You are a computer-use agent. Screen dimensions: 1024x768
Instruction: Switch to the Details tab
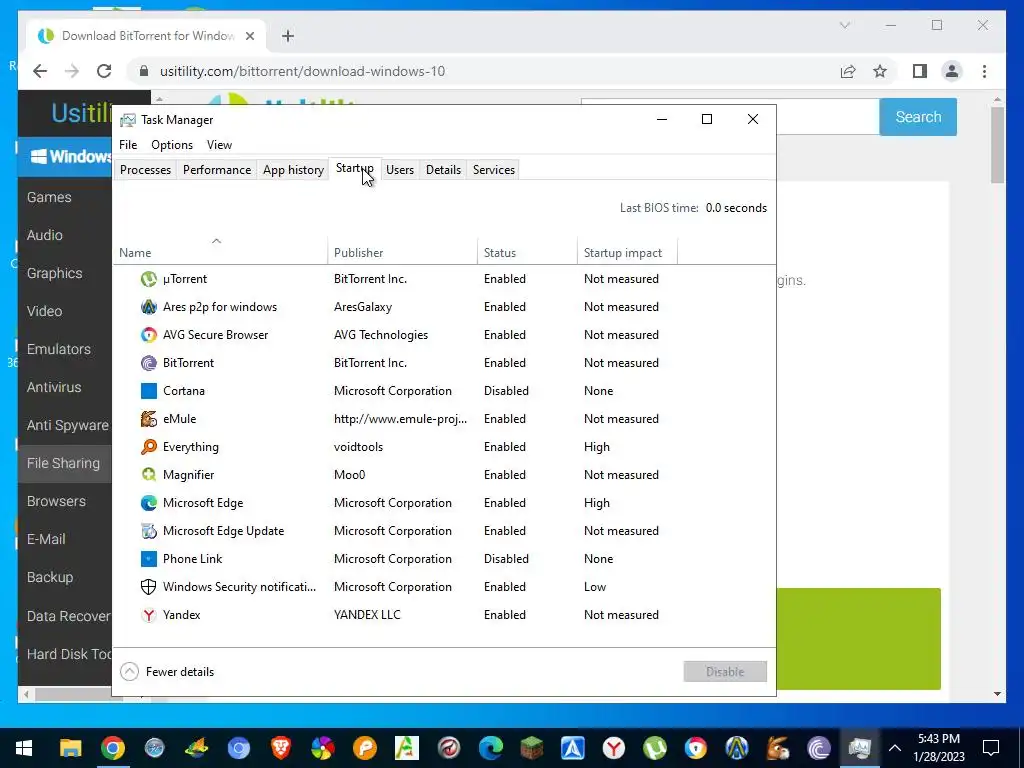pyautogui.click(x=443, y=170)
